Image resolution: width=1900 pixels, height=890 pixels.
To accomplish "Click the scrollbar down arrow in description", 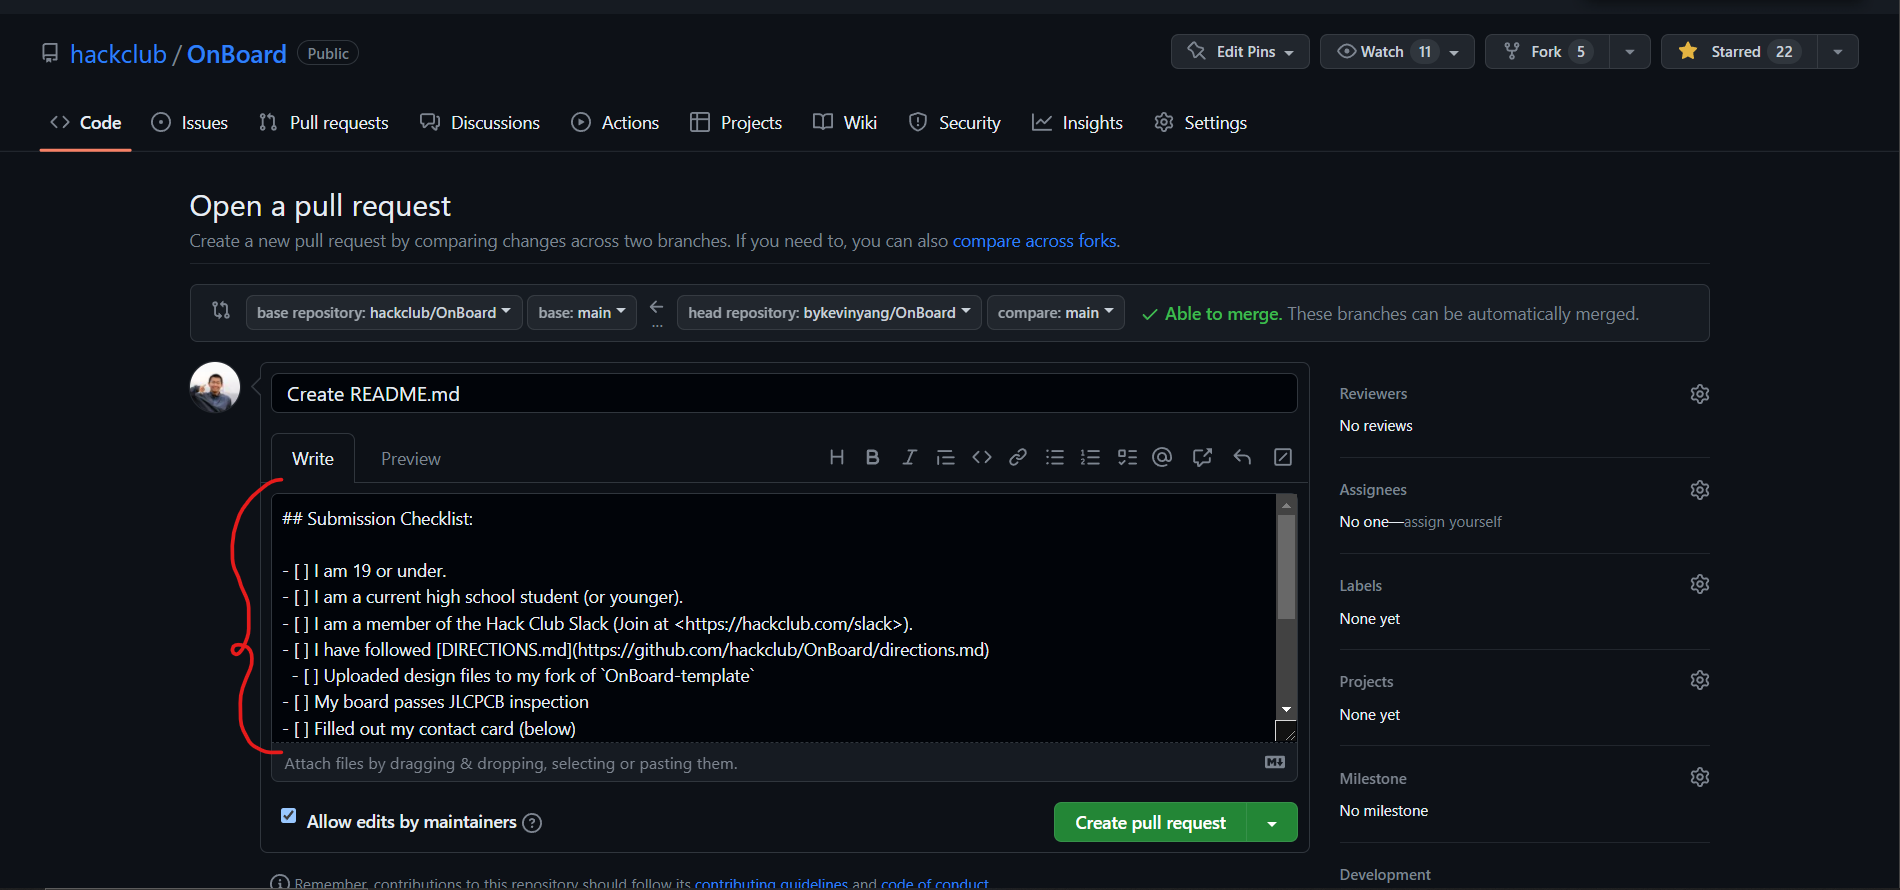I will 1287,709.
